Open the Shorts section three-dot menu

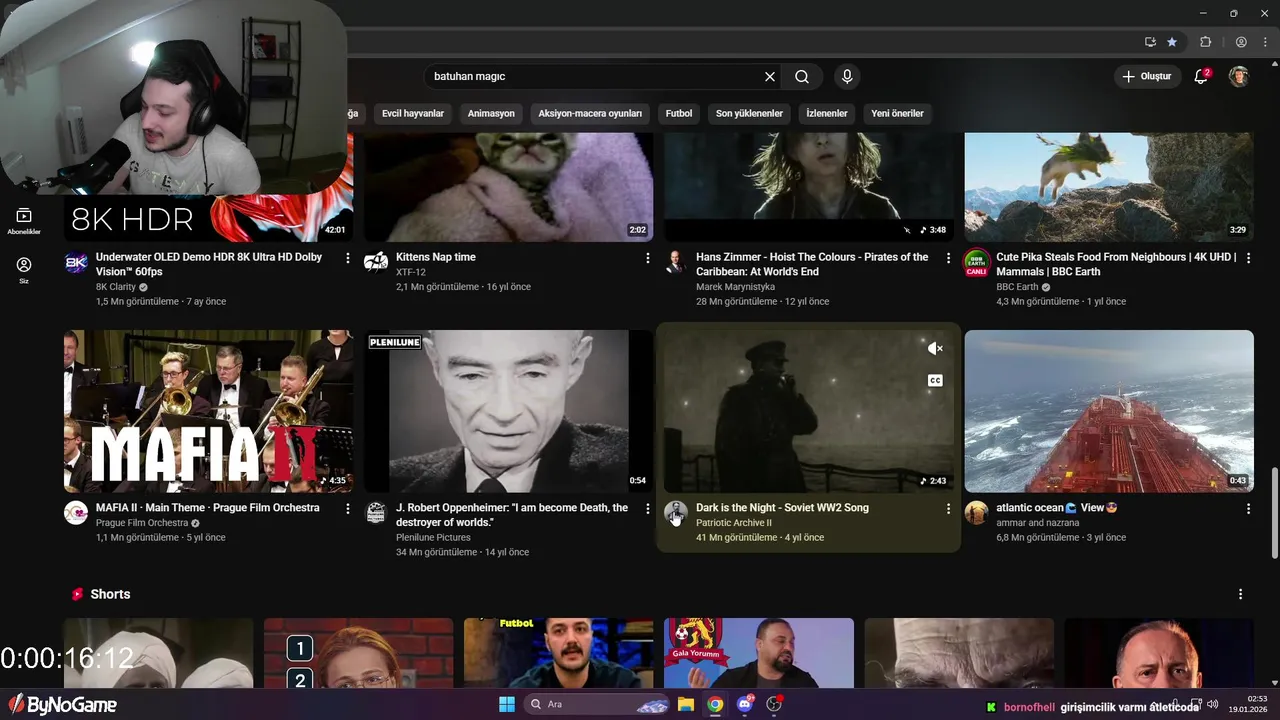(x=1241, y=594)
